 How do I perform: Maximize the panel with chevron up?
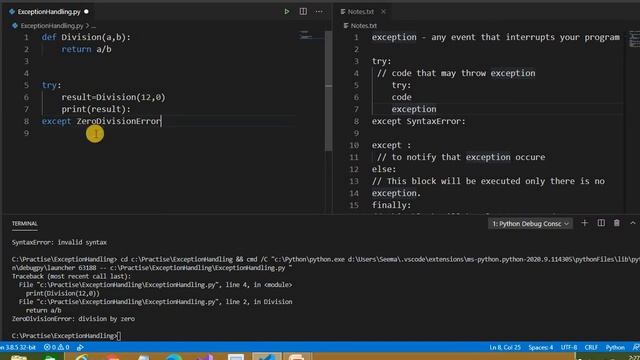pos(633,223)
